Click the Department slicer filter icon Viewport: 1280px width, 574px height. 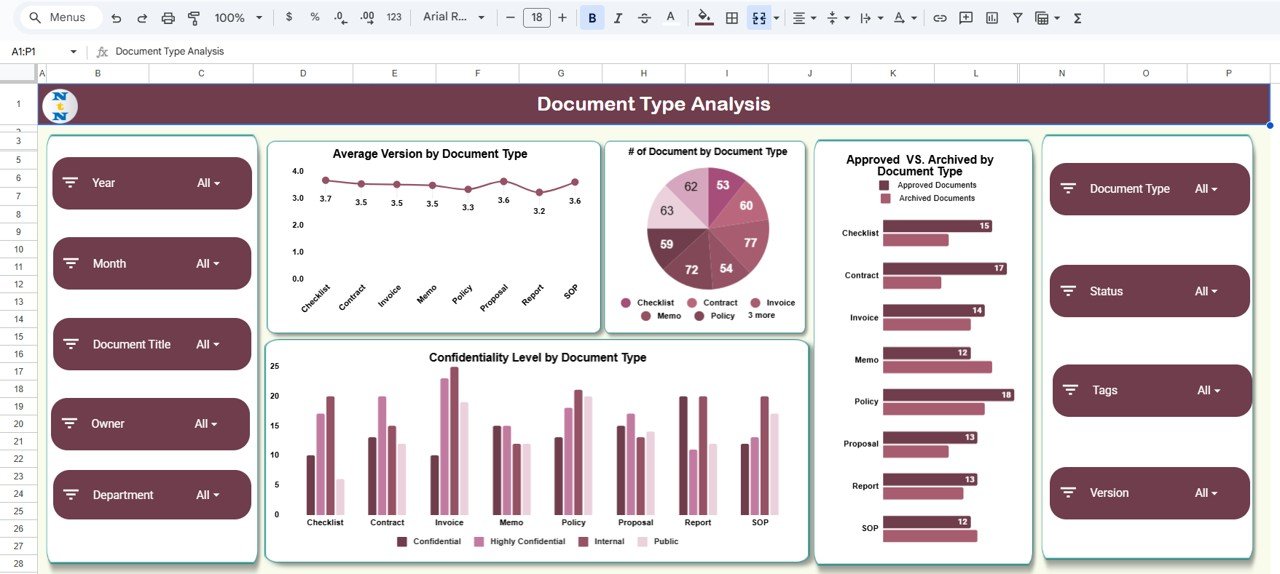[x=70, y=495]
